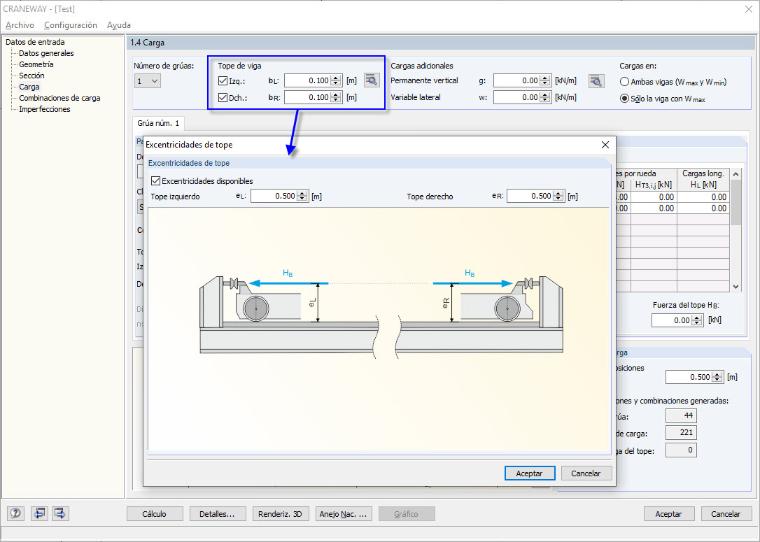The image size is (760, 542).
Task: Switch to the Grúa núm. 1 tab
Action: tap(158, 123)
